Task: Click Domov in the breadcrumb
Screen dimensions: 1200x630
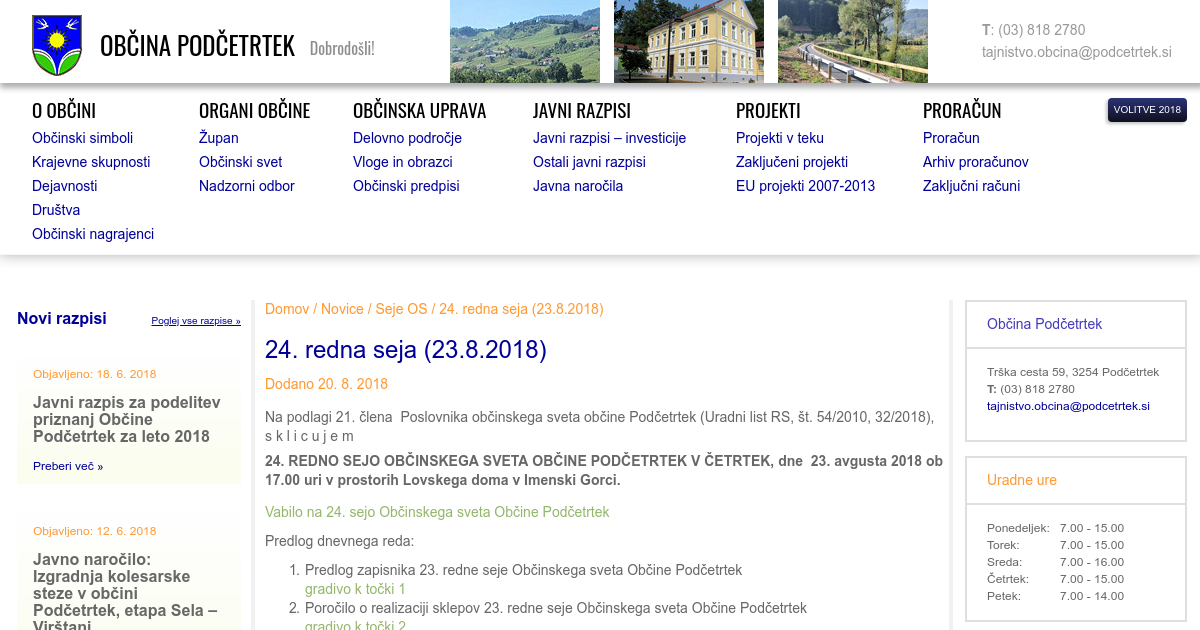Action: [287, 309]
